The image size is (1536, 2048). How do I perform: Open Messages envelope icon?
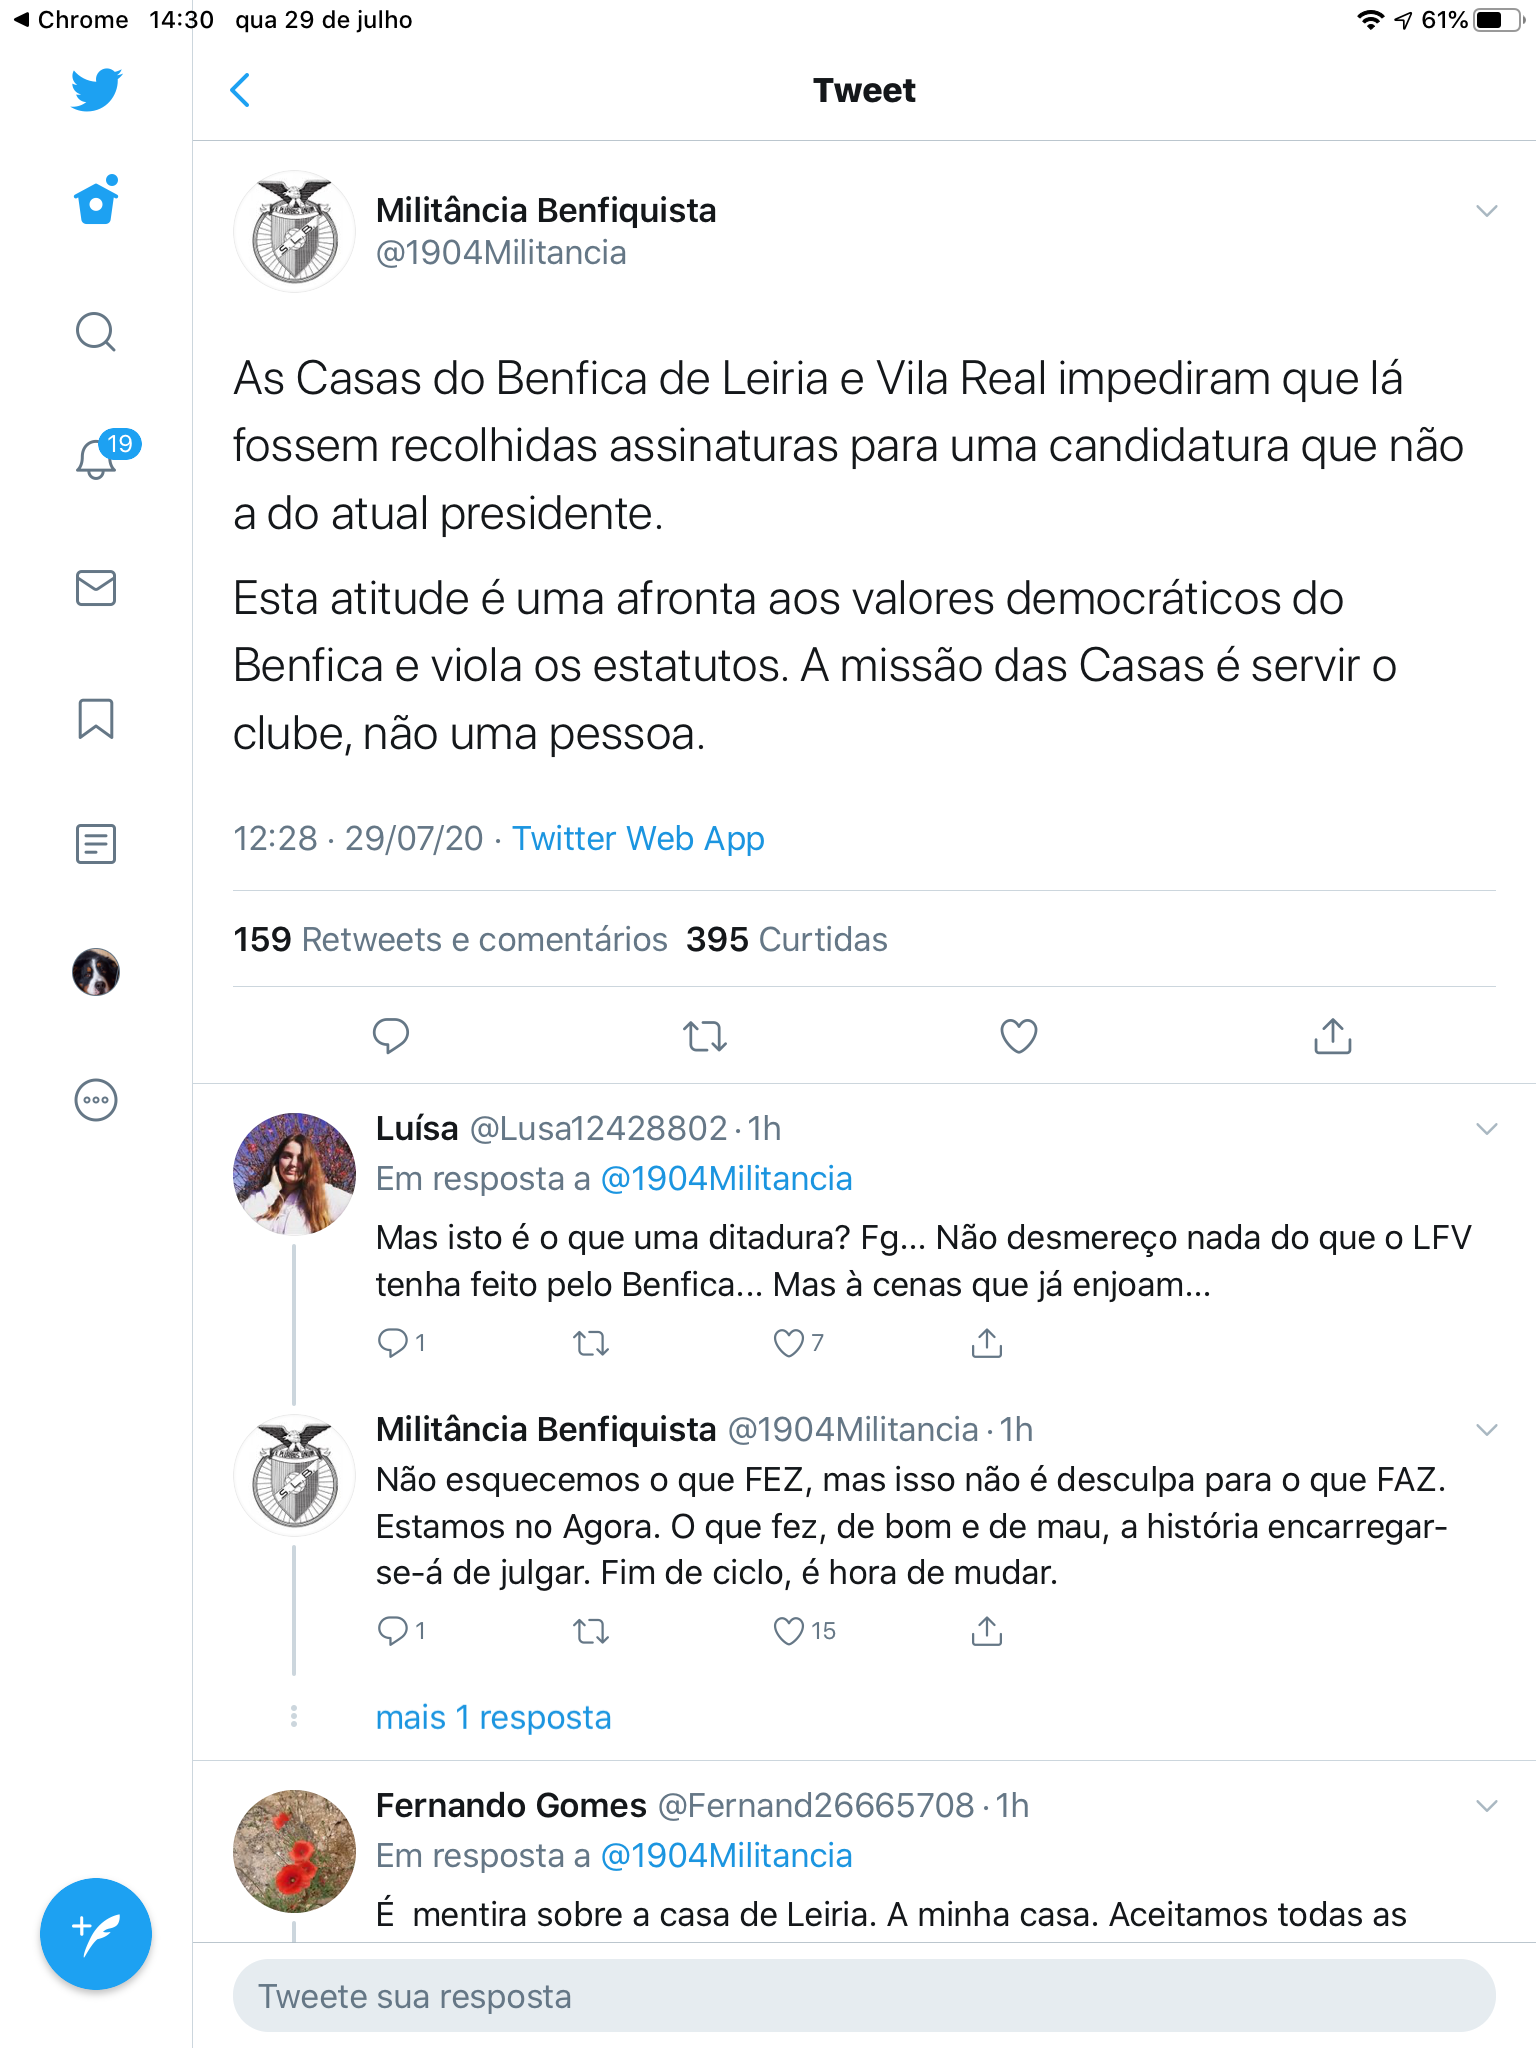tap(96, 588)
